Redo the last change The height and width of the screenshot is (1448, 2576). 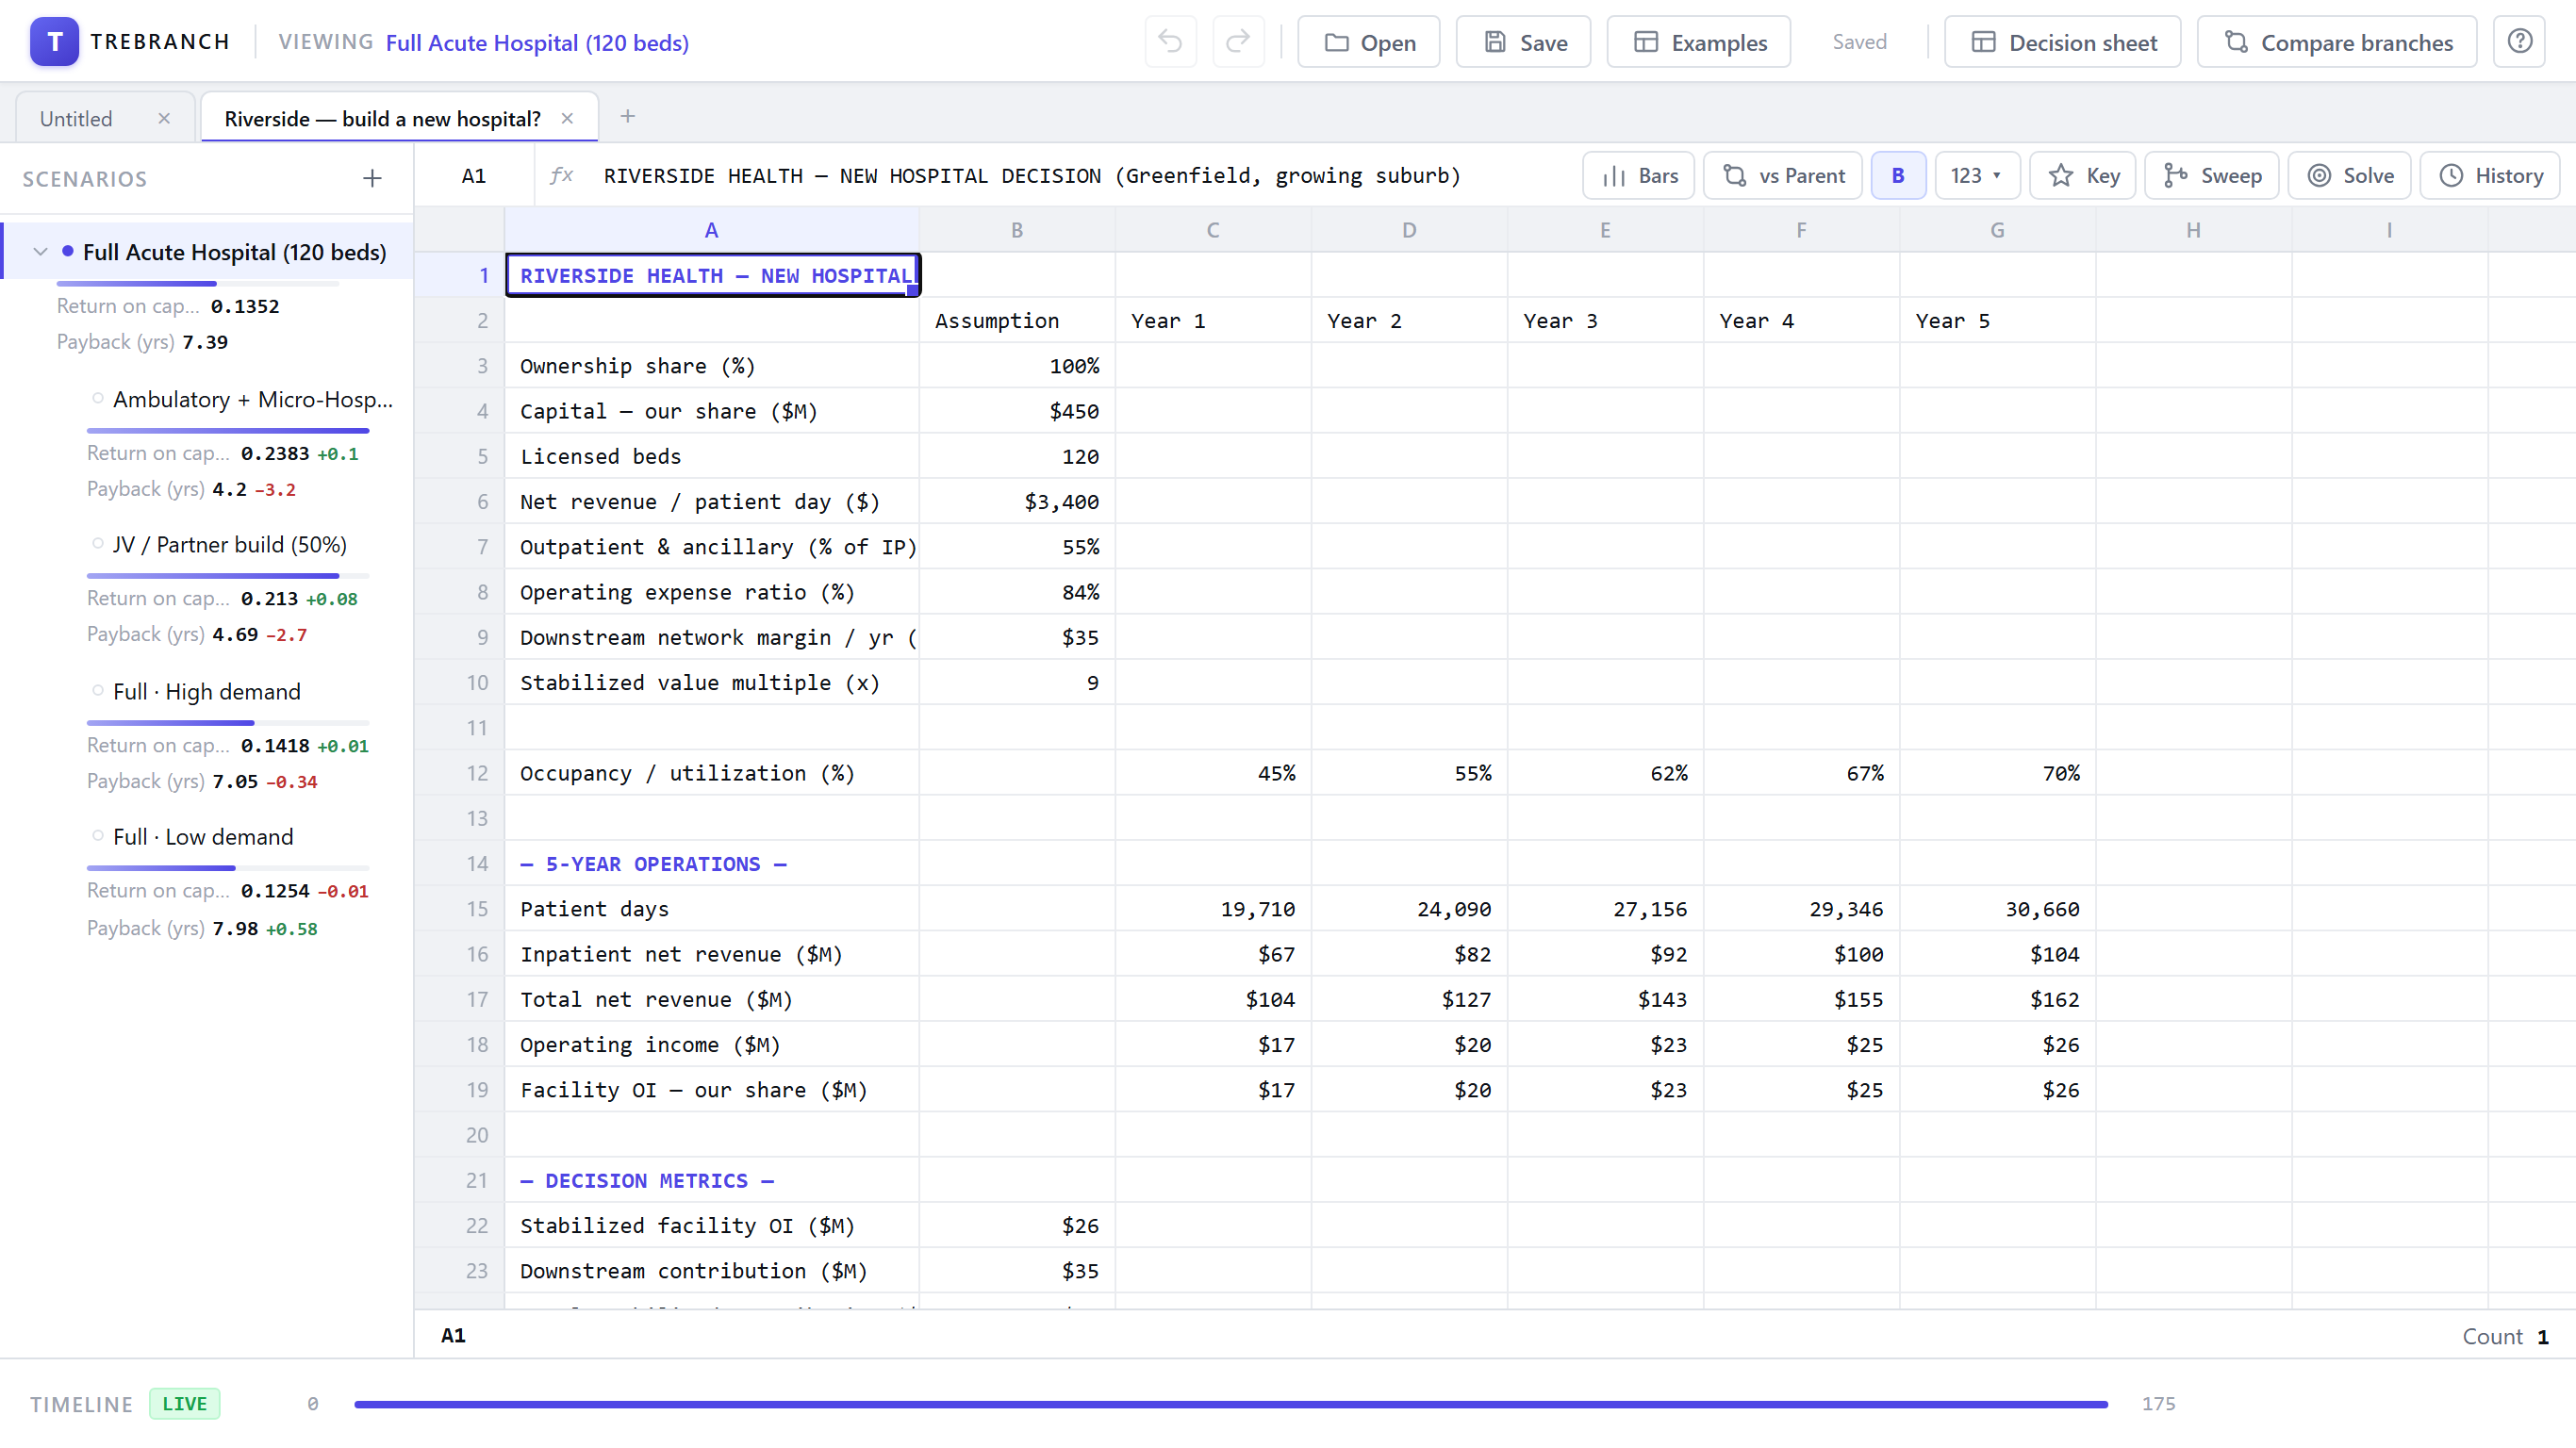[x=1238, y=42]
